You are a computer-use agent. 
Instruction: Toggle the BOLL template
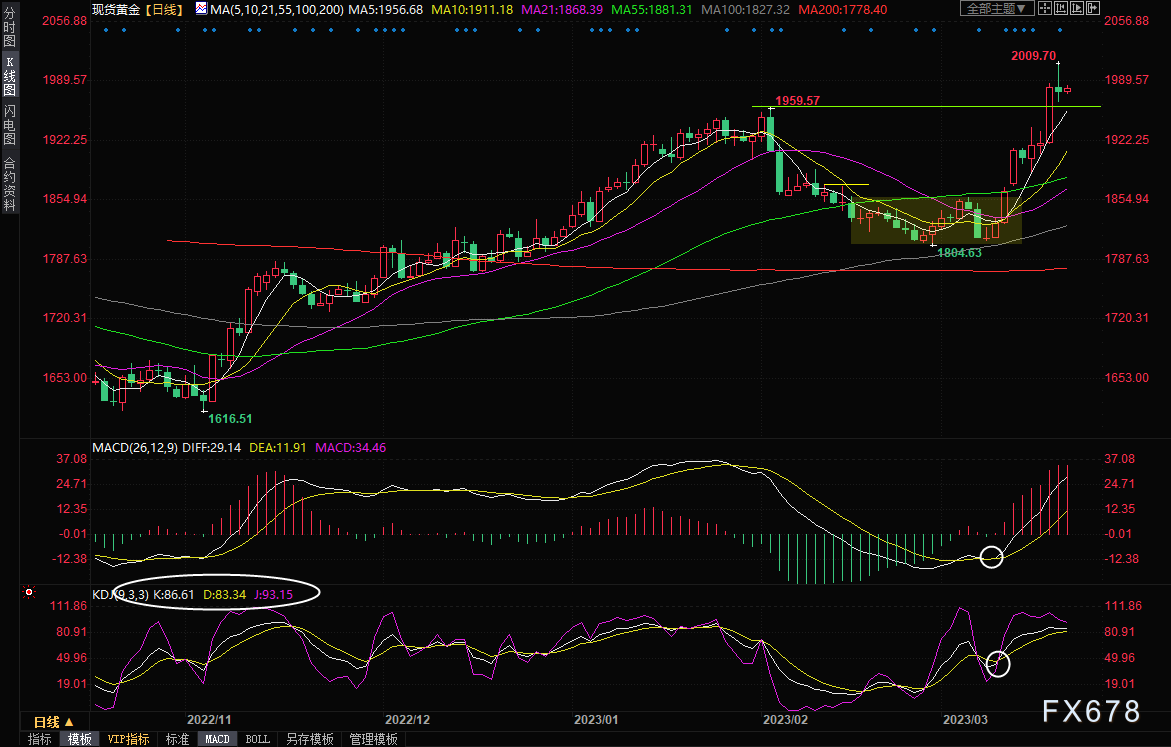[x=258, y=739]
